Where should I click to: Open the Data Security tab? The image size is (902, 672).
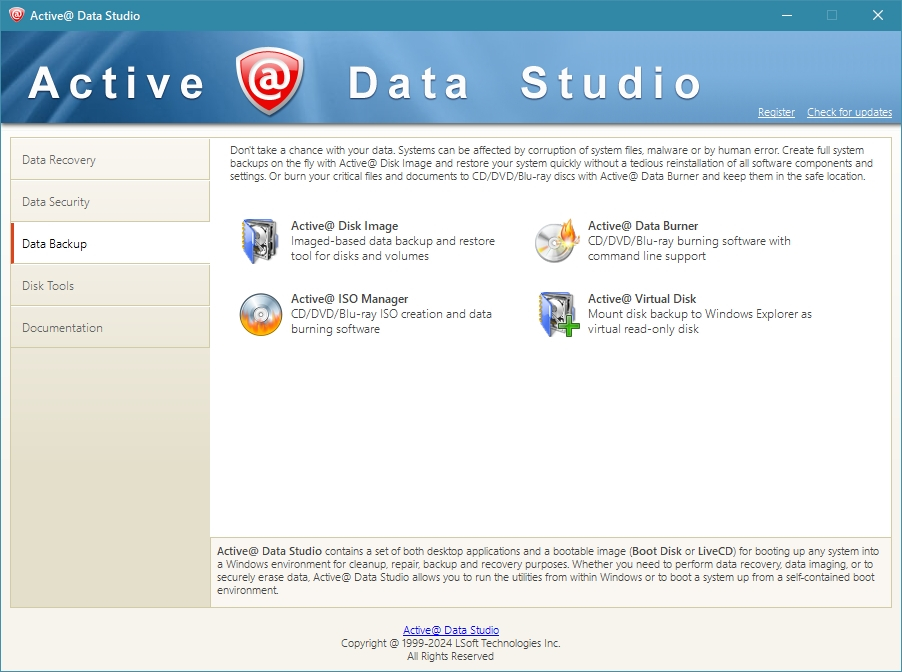coord(110,202)
